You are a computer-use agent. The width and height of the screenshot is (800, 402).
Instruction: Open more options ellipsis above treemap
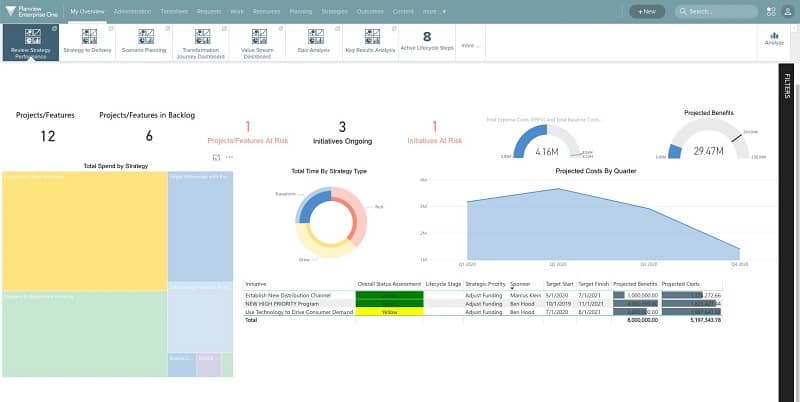point(229,157)
